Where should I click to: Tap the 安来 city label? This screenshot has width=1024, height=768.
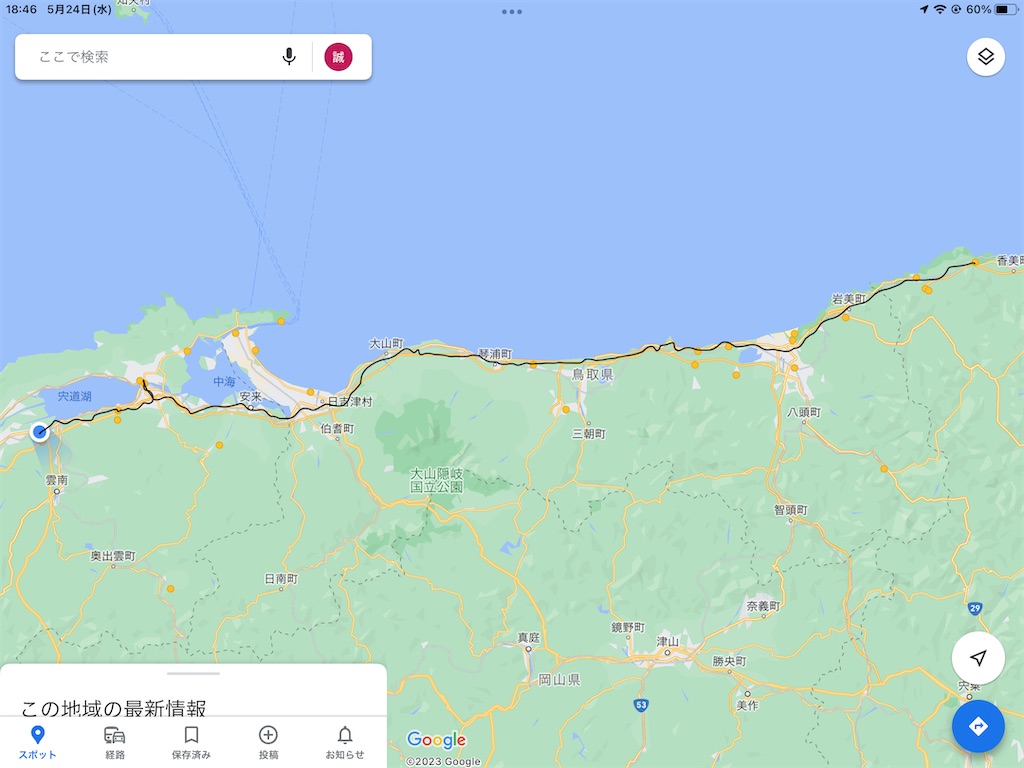click(250, 396)
